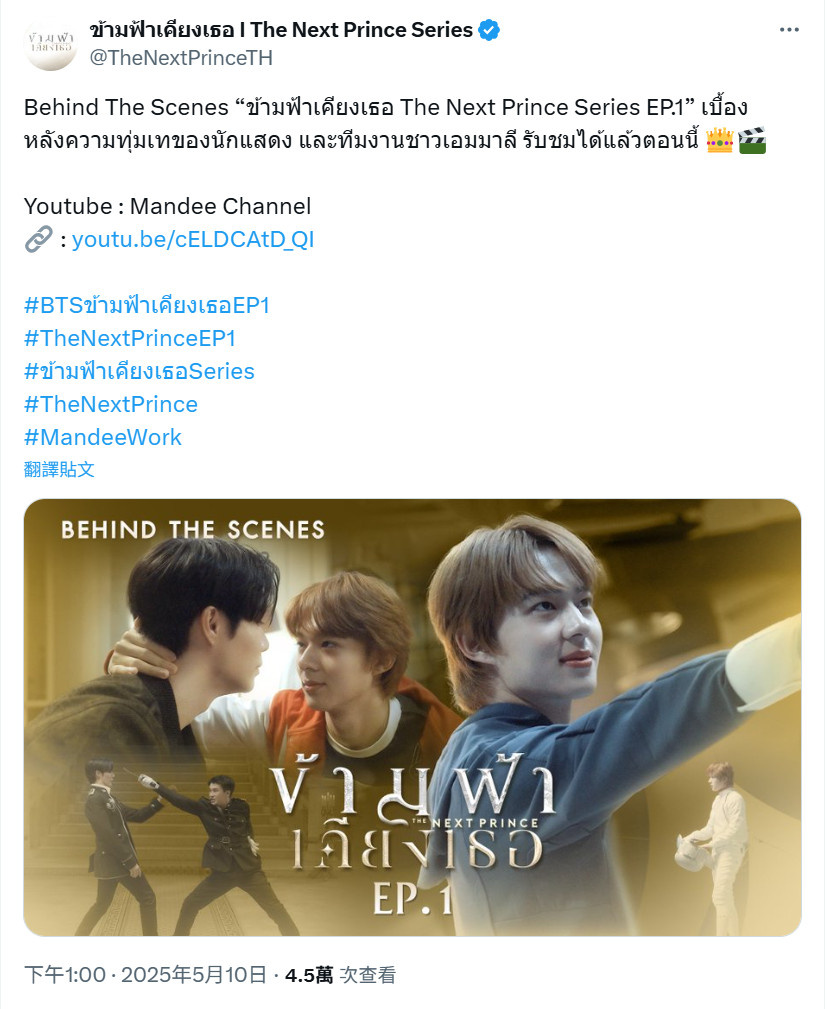The width and height of the screenshot is (827, 1009).
Task: Click the crown emoji in post
Action: click(x=720, y=140)
